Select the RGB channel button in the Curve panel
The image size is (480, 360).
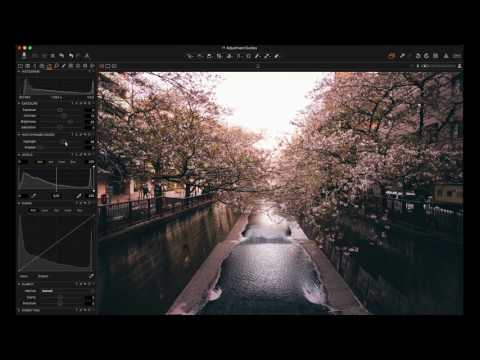[x=33, y=210]
